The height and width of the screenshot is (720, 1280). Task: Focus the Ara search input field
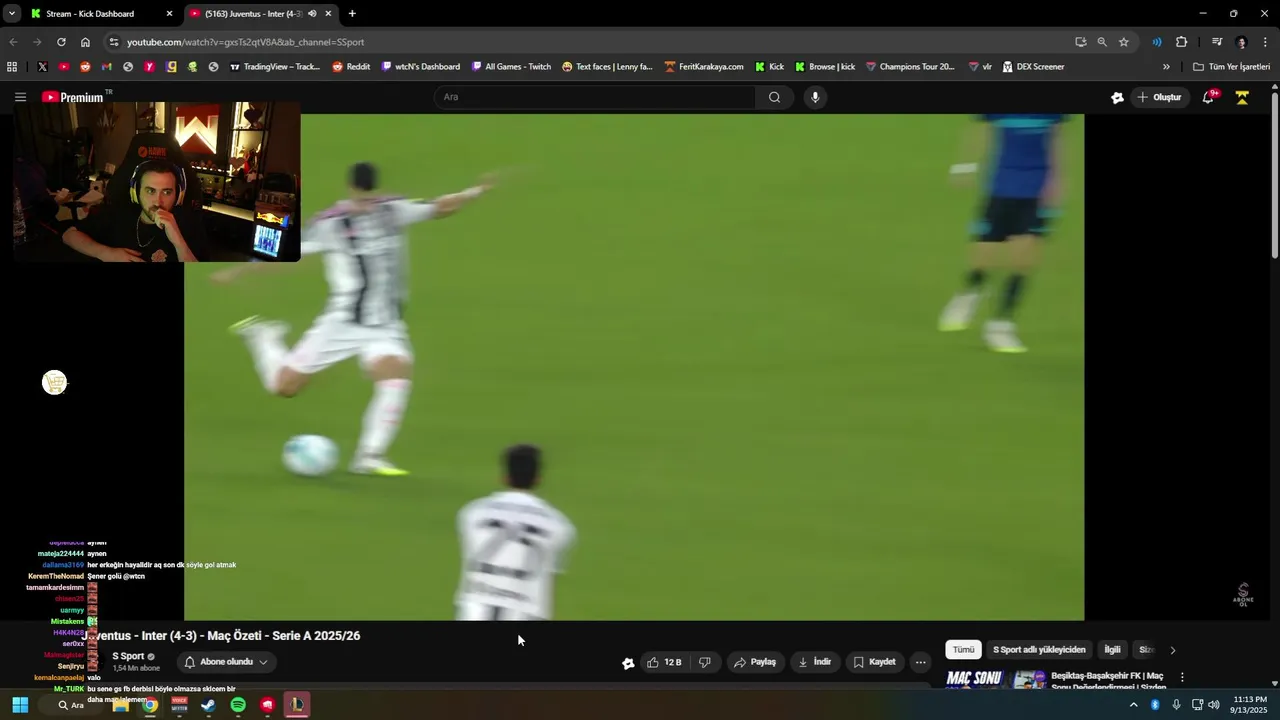click(595, 97)
